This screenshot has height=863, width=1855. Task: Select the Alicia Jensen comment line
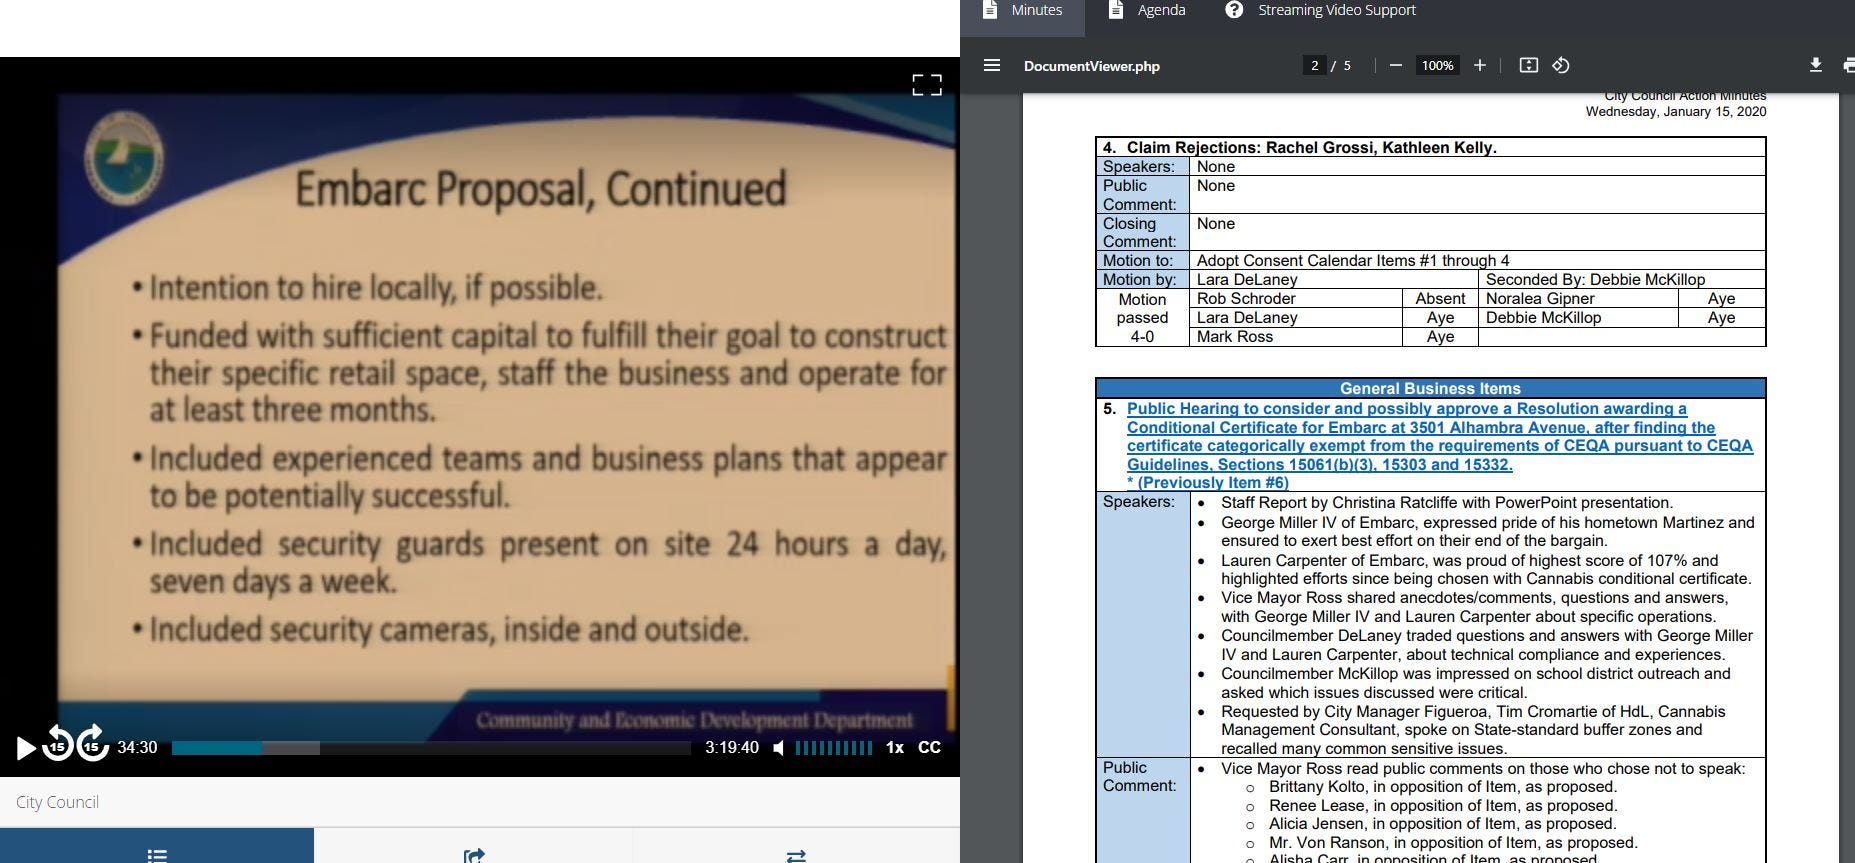pyautogui.click(x=1442, y=823)
